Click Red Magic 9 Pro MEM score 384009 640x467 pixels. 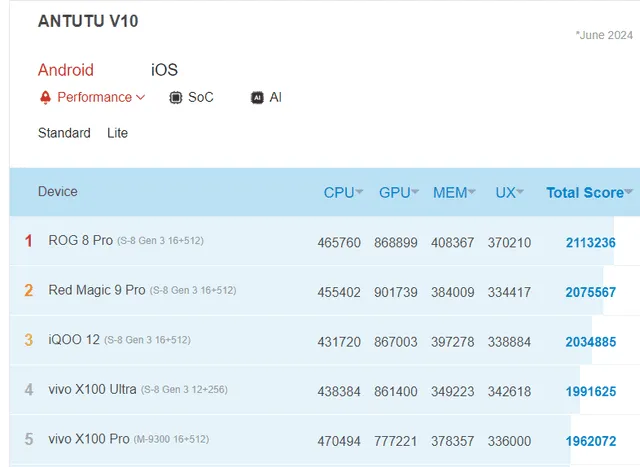[453, 292]
